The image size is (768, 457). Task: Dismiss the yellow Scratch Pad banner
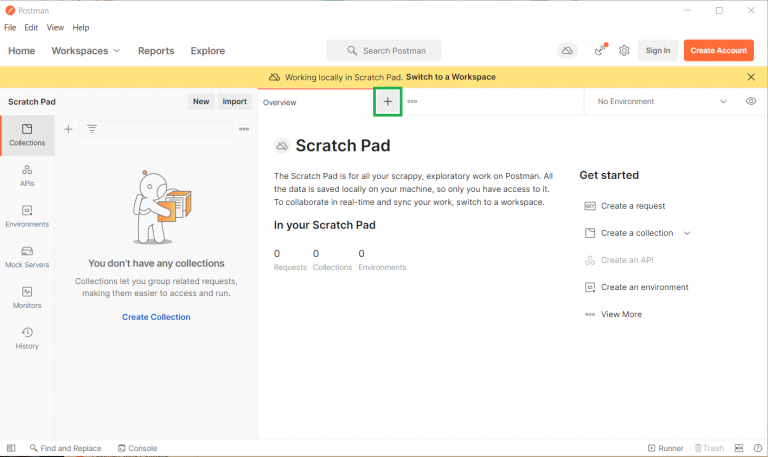pyautogui.click(x=751, y=77)
